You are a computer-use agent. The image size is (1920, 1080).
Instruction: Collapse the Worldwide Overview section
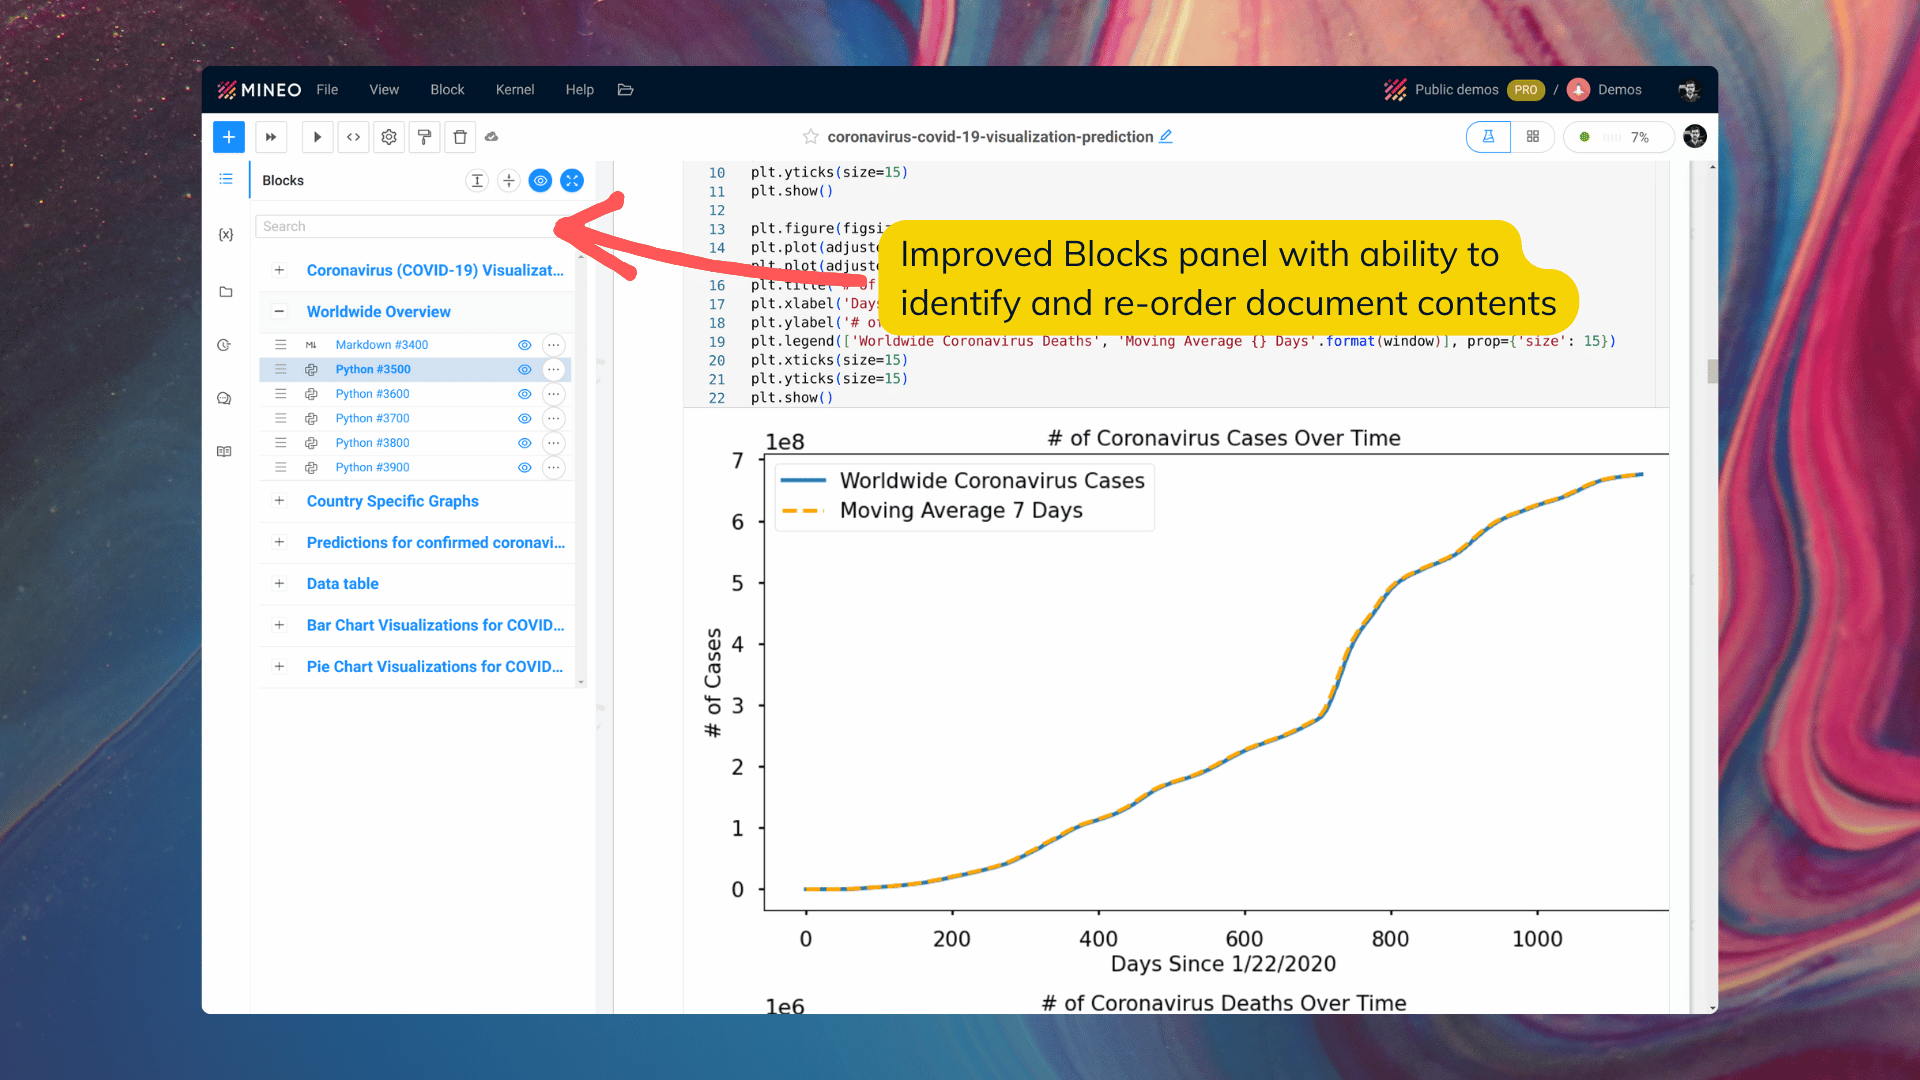pyautogui.click(x=279, y=311)
